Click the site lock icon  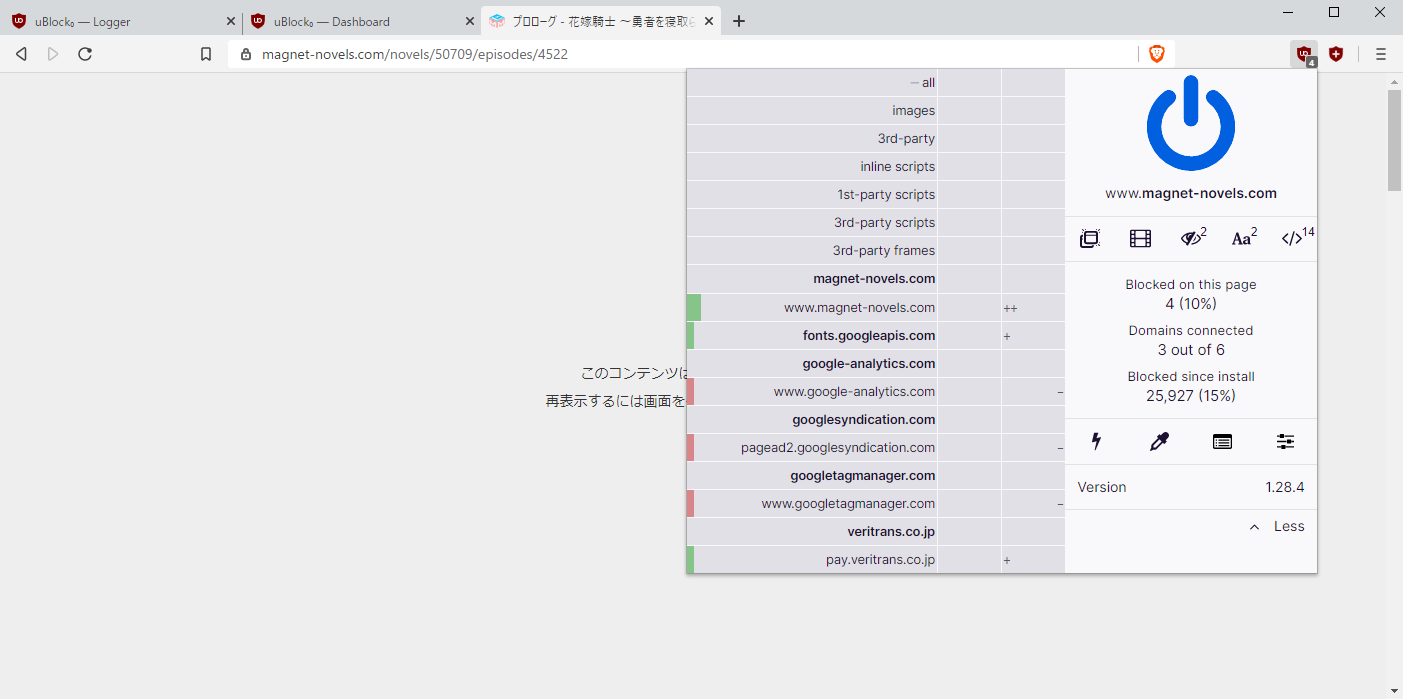pos(246,54)
